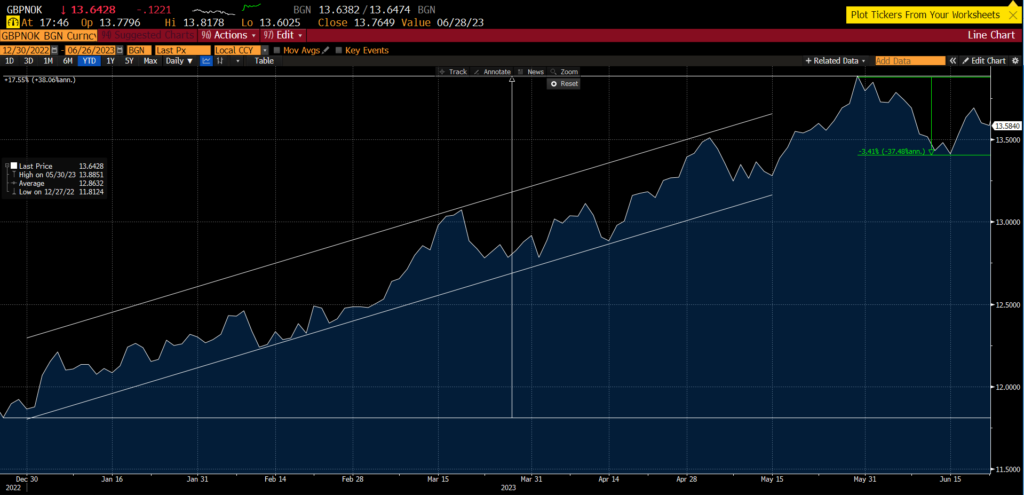The image size is (1024, 495).
Task: Select the 5Y range tab
Action: pyautogui.click(x=129, y=61)
